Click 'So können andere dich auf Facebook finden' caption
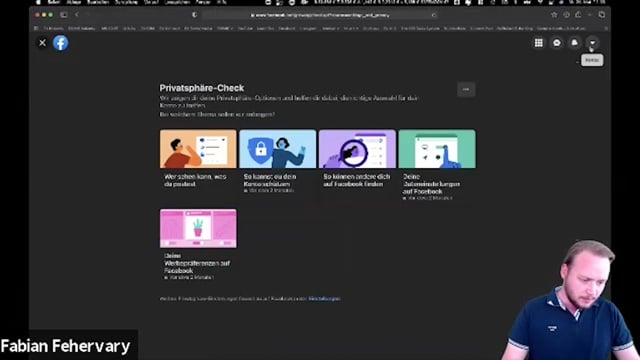This screenshot has width=640, height=360. click(x=356, y=180)
